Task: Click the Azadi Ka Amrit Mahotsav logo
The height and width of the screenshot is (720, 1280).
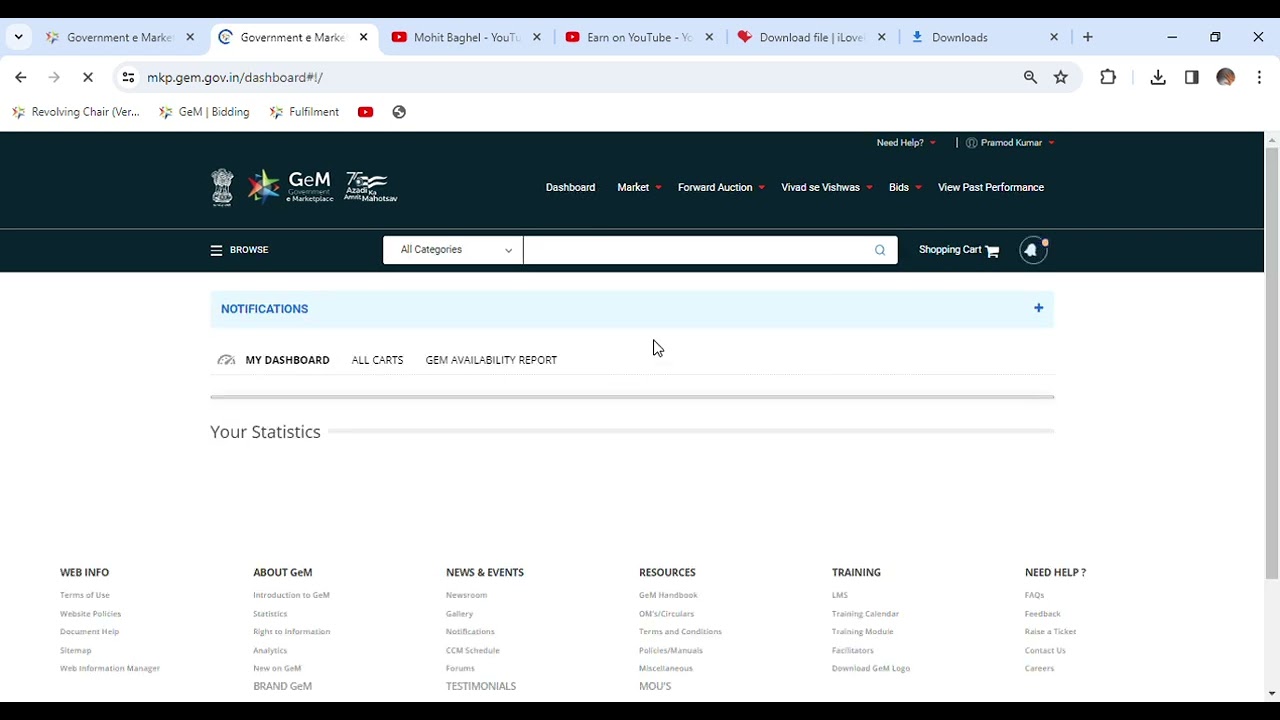Action: 371,187
